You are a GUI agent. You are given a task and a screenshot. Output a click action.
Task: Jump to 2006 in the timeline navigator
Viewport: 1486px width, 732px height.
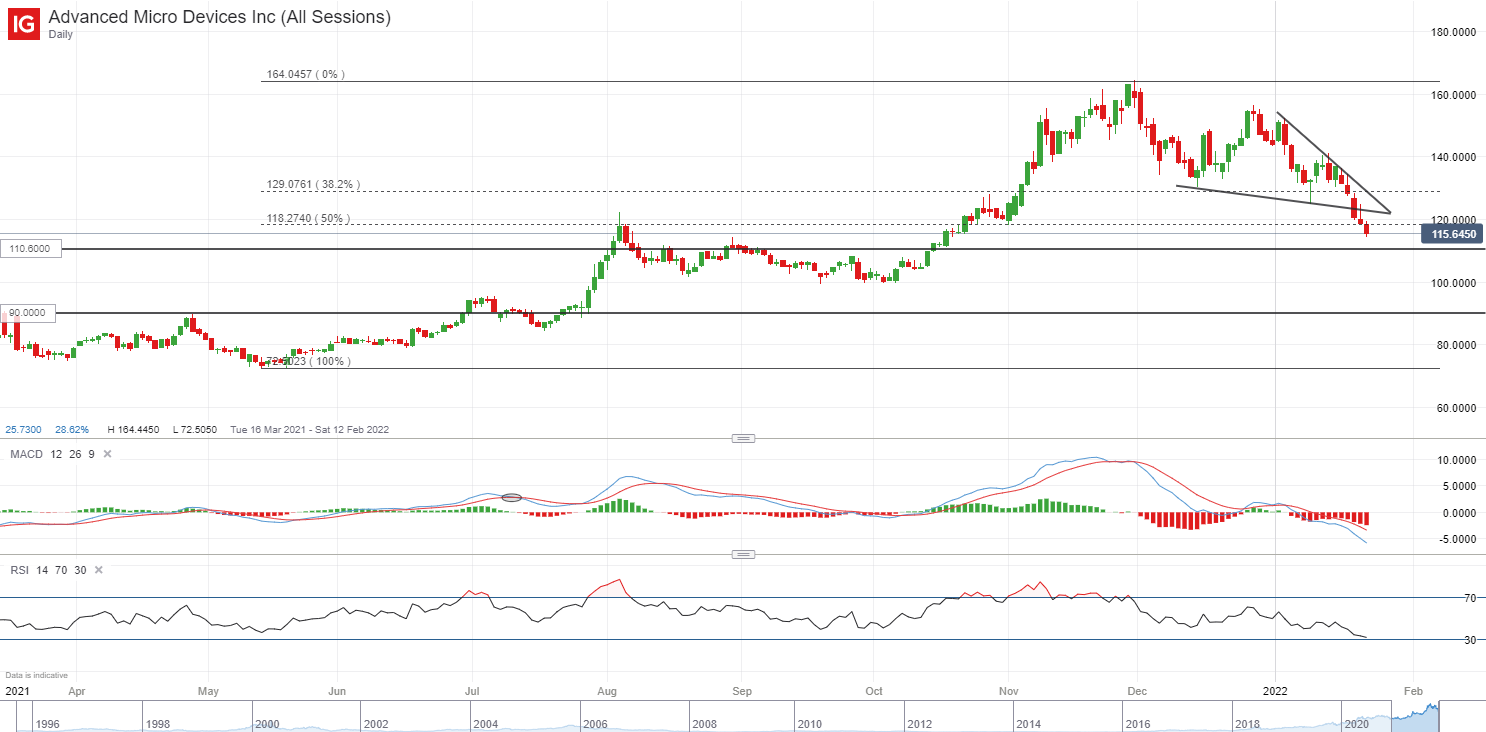(597, 723)
